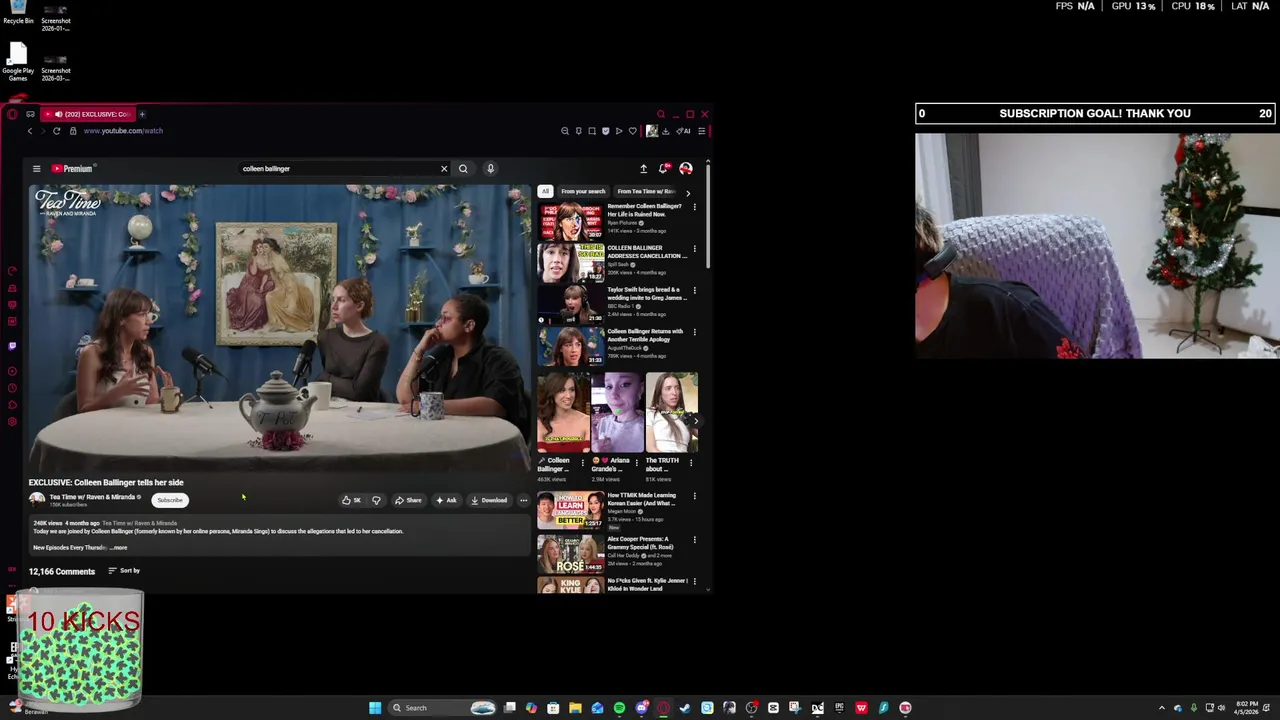This screenshot has height=720, width=1280.
Task: Select the From Tea Time w/ Raven chip
Action: pos(646,191)
